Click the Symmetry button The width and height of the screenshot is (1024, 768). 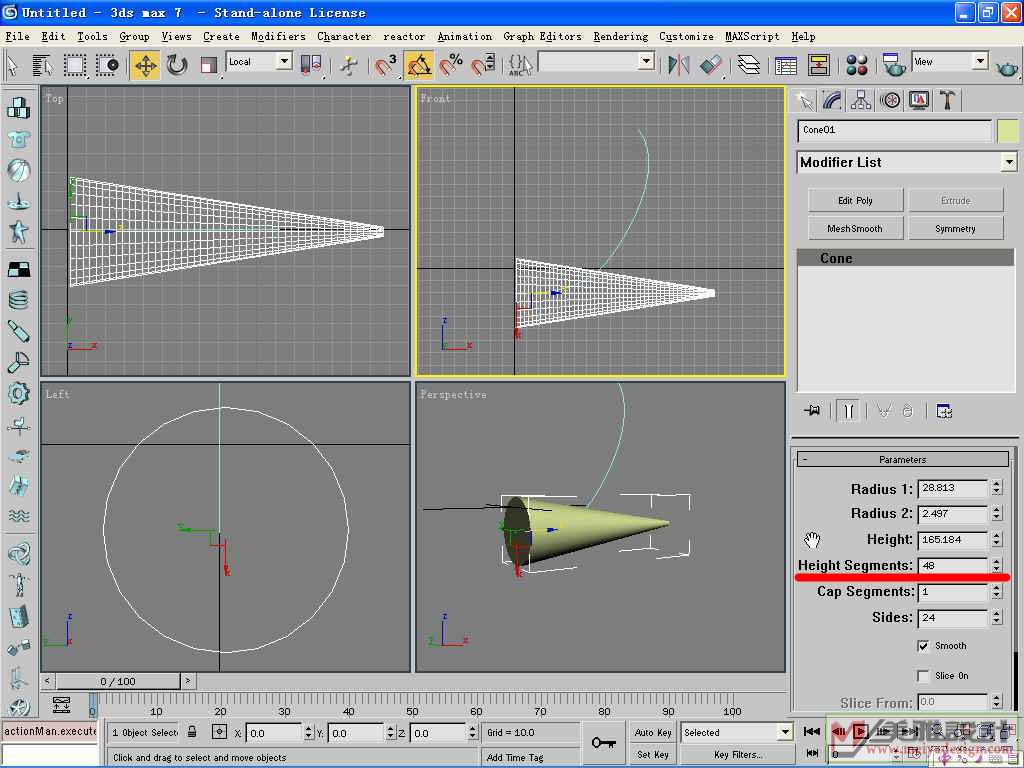[955, 229]
